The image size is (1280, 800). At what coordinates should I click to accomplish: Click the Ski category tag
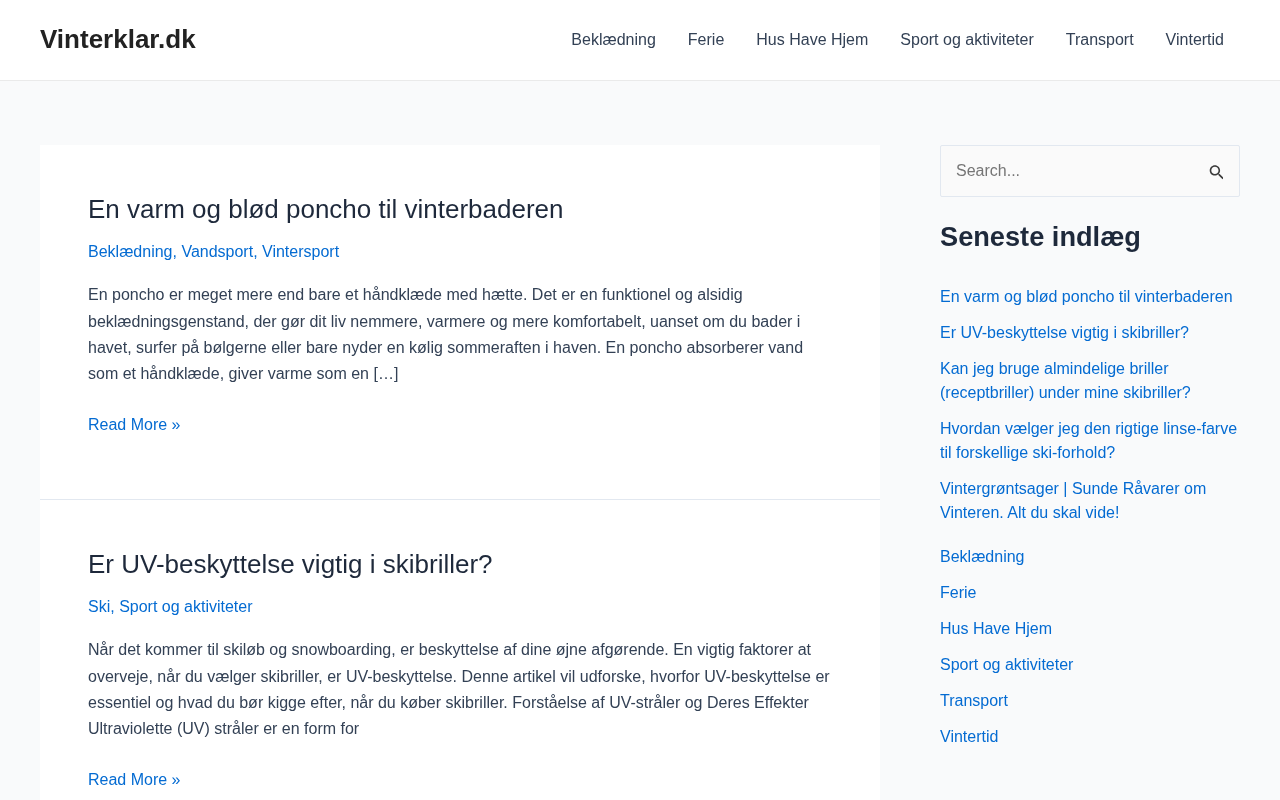[99, 607]
